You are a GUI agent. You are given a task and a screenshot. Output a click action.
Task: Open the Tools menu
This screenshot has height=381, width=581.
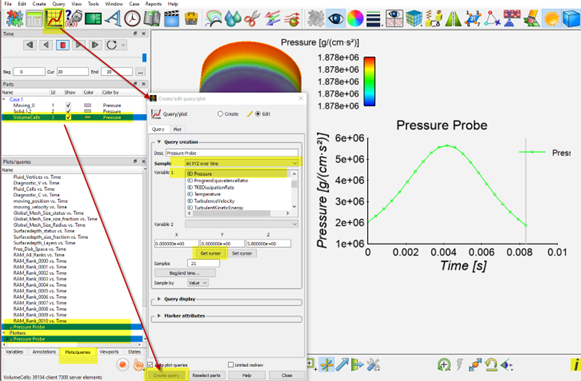point(93,4)
